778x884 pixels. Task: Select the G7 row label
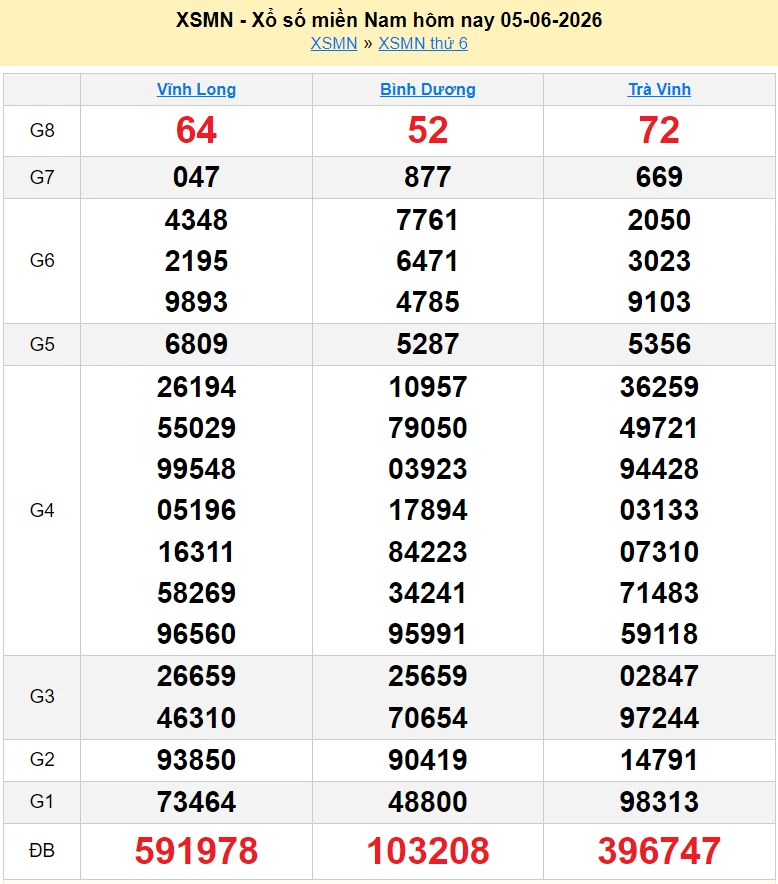[x=42, y=177]
